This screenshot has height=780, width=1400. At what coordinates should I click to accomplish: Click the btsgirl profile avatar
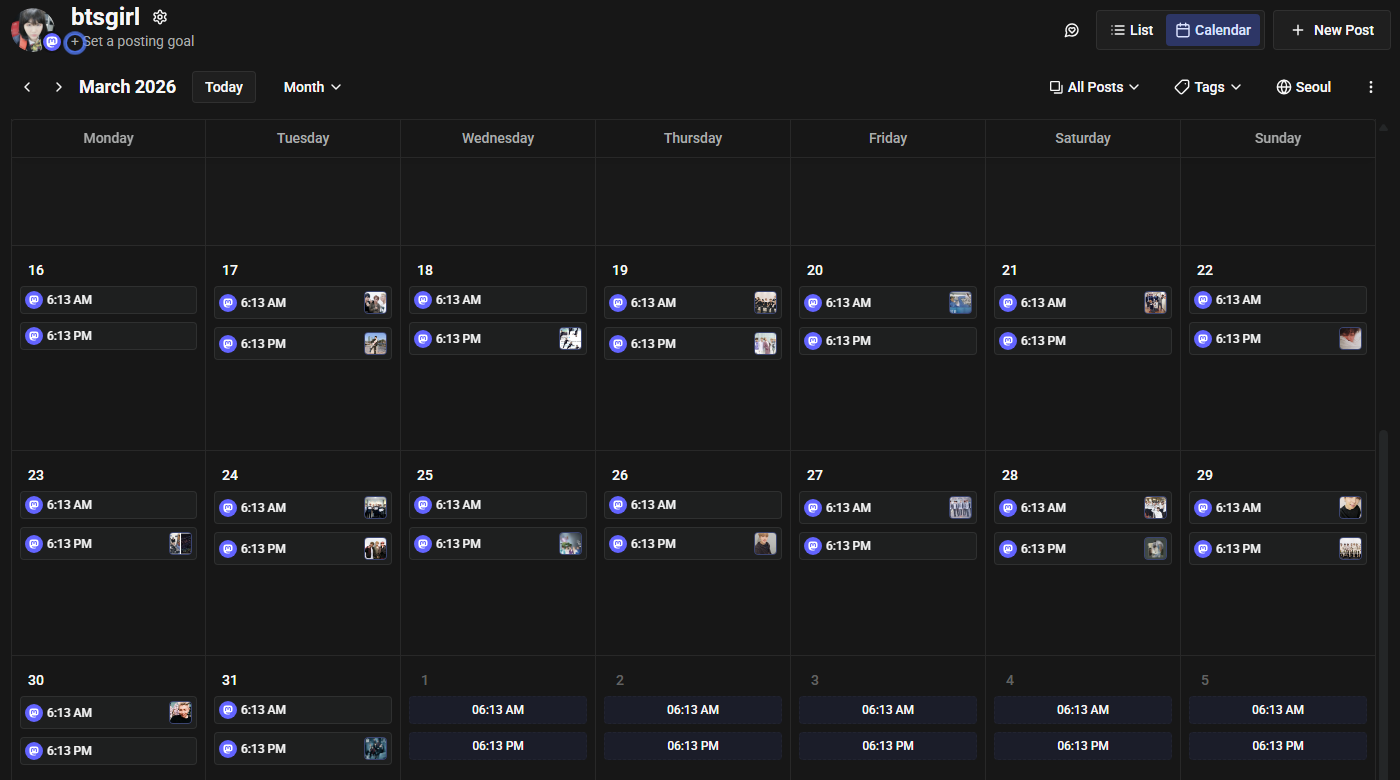tap(31, 27)
